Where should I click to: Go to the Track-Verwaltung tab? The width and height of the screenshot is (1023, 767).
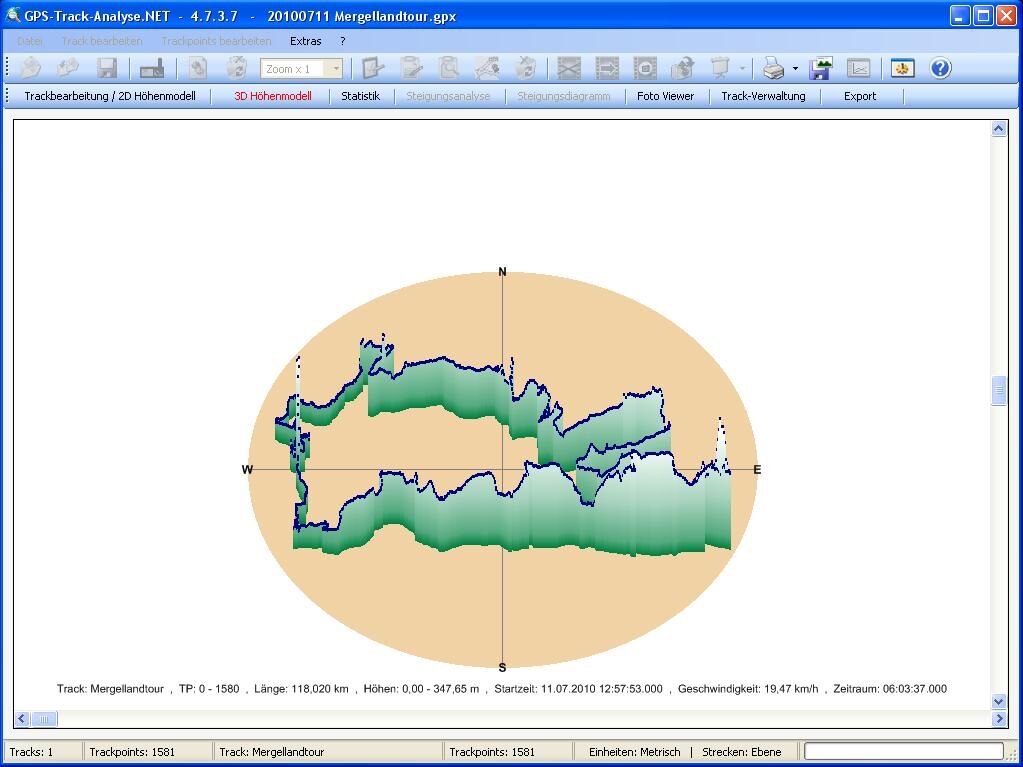click(x=763, y=96)
